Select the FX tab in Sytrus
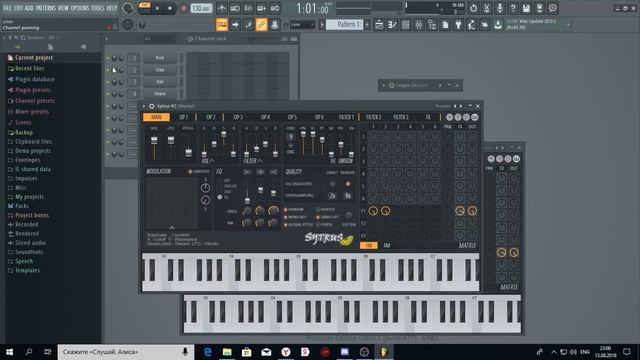Image resolution: width=640 pixels, height=360 pixels. coord(428,117)
